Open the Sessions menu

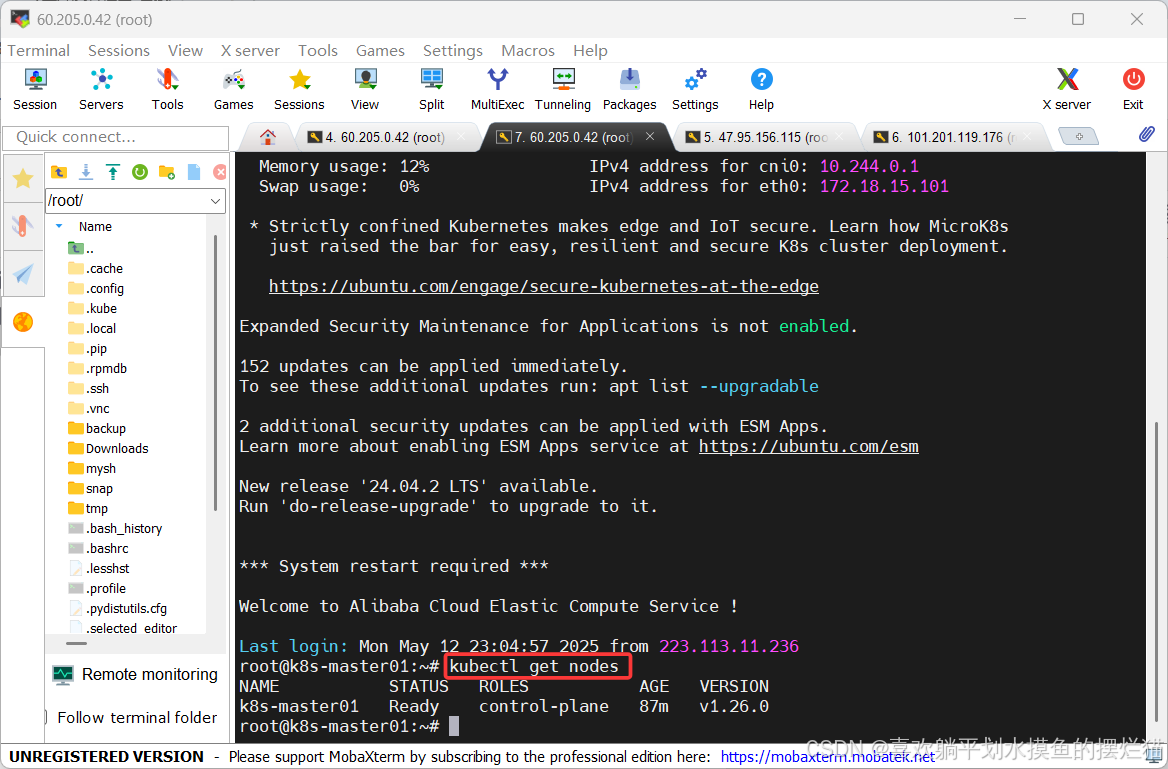tap(118, 51)
